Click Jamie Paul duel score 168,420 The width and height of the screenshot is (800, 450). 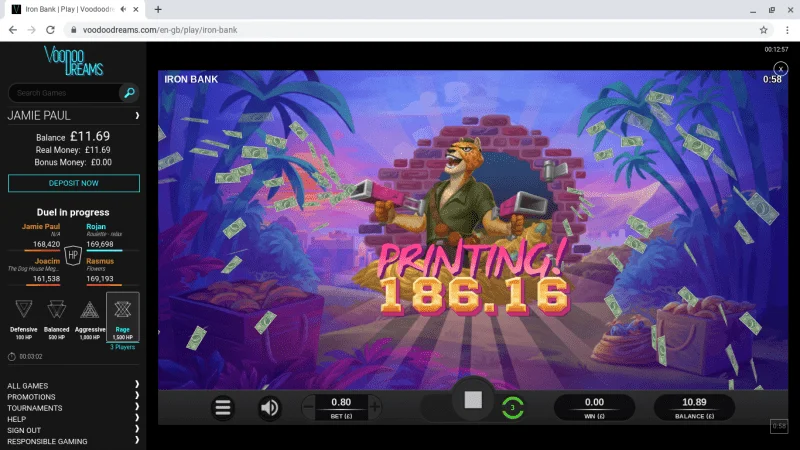[46, 244]
